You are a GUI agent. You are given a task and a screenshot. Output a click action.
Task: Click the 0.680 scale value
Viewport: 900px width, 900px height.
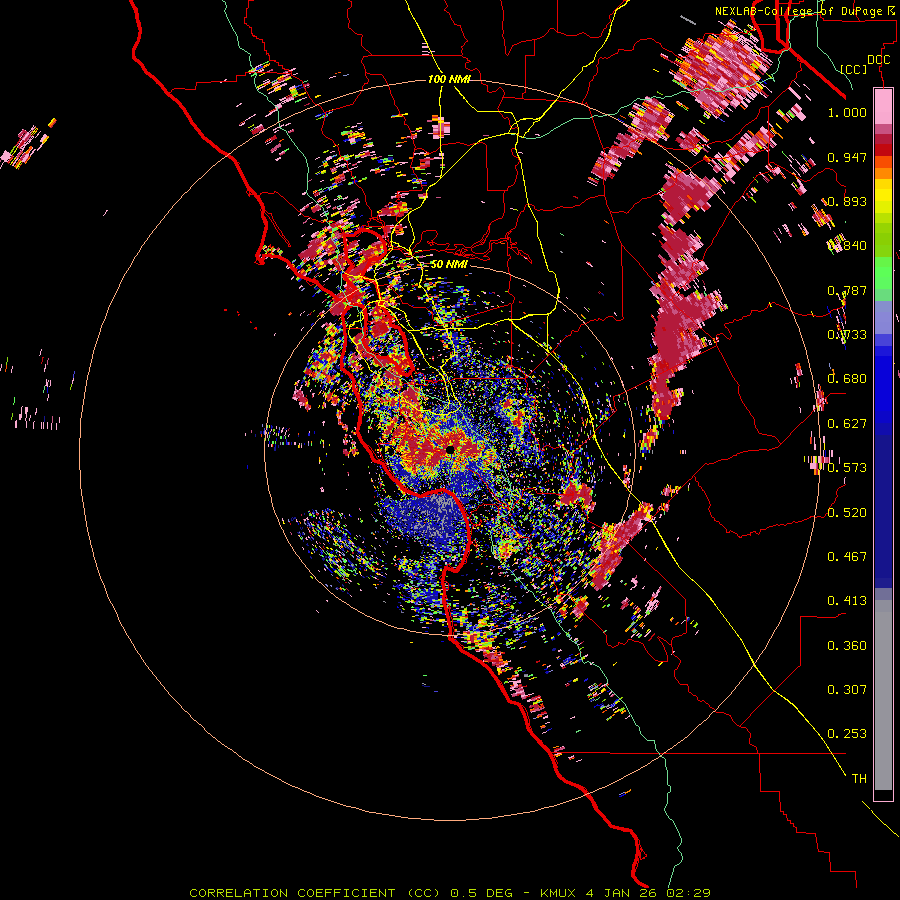point(847,379)
